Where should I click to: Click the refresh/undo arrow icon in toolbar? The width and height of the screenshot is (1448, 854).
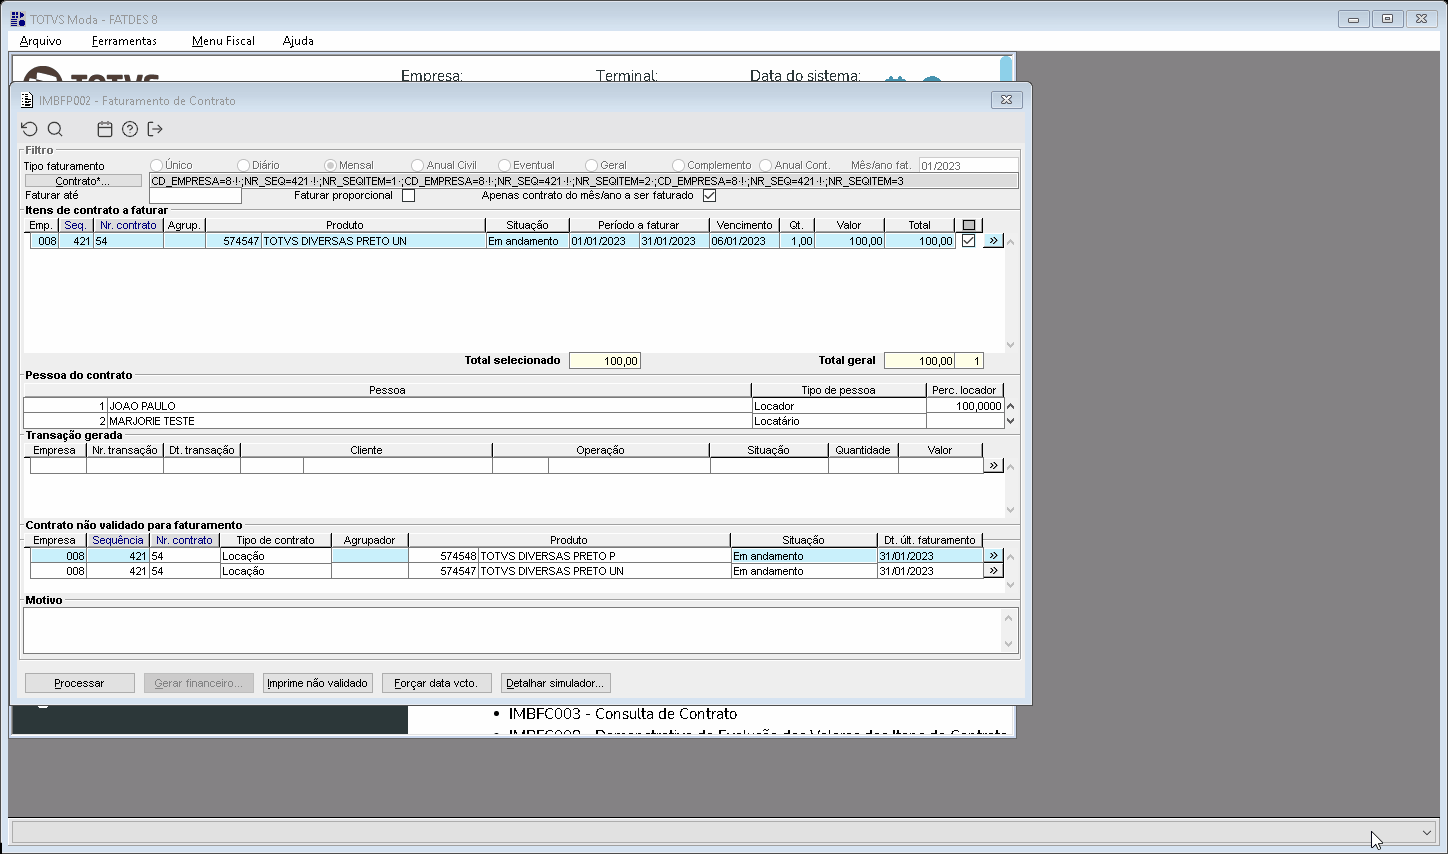click(x=29, y=129)
